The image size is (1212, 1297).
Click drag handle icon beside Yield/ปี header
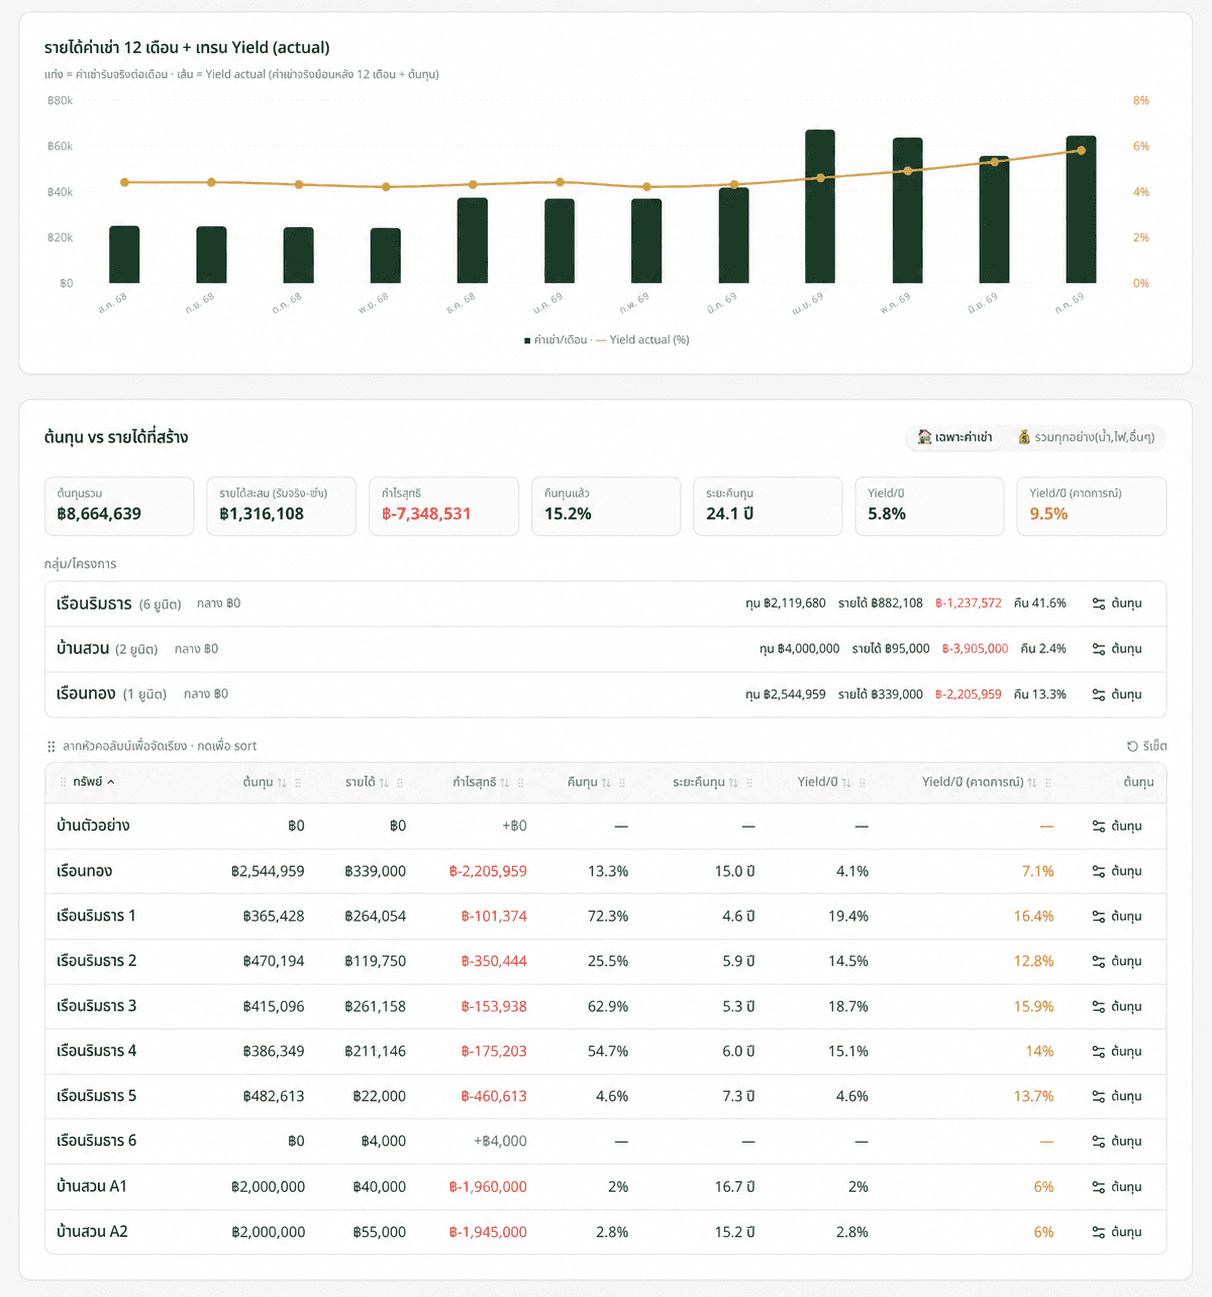pyautogui.click(x=862, y=782)
